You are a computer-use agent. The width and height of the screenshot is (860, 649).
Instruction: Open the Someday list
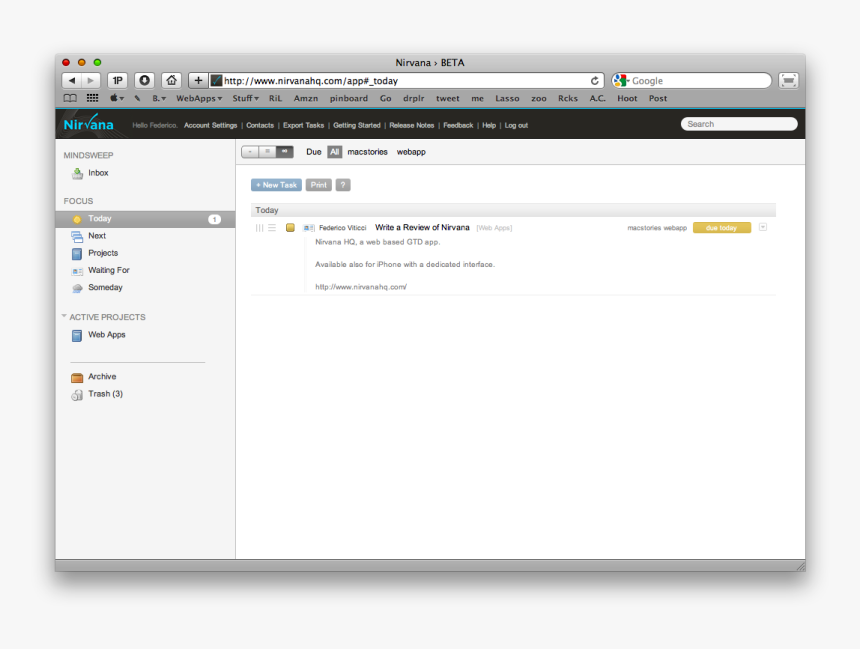[x=104, y=287]
